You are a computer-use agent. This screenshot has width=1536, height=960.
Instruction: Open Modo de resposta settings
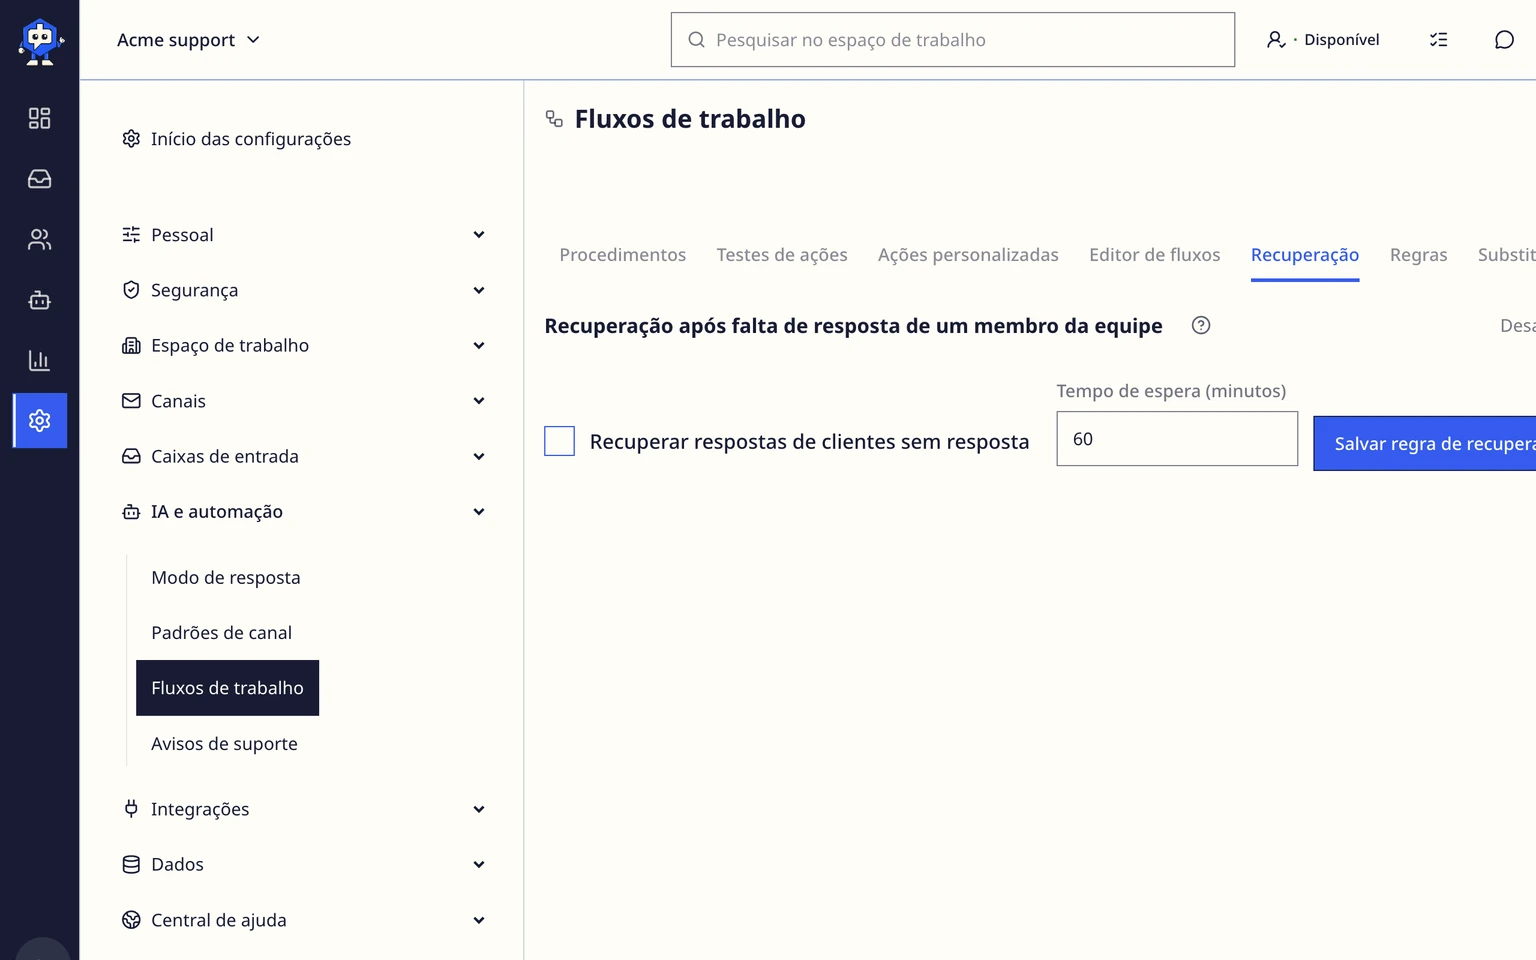226,578
